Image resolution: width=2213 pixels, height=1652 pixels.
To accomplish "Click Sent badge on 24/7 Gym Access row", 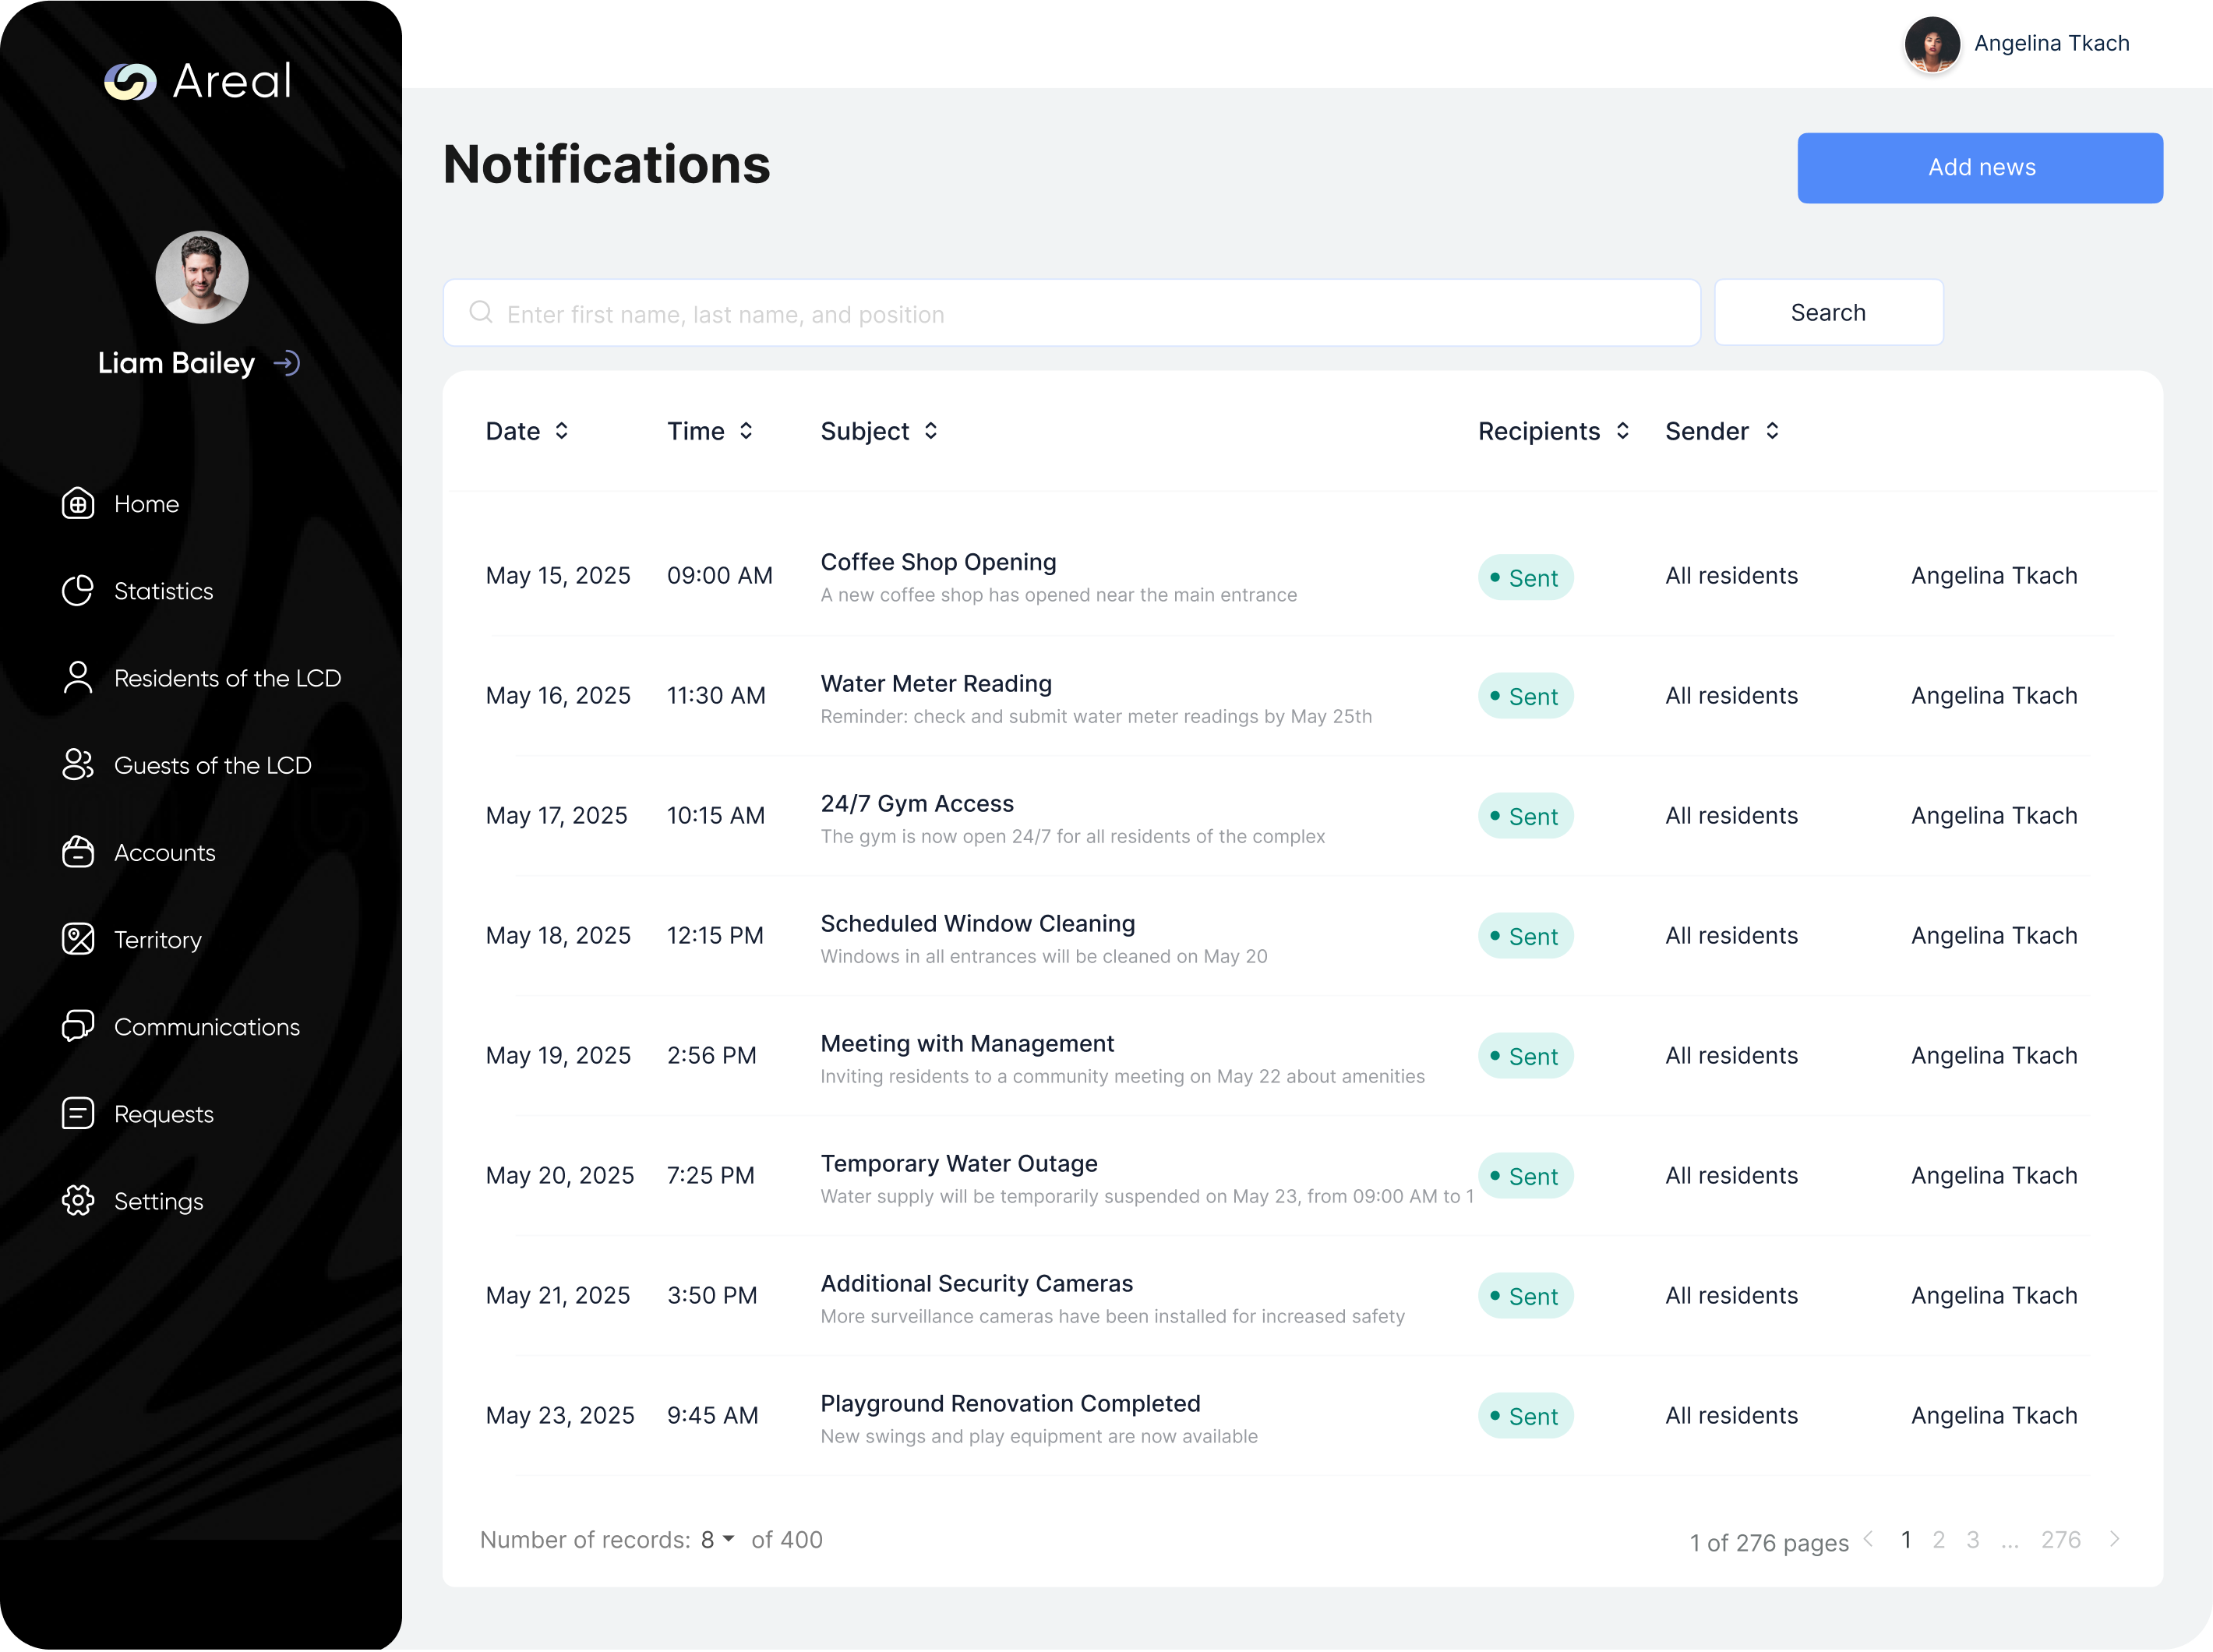I will [1525, 816].
